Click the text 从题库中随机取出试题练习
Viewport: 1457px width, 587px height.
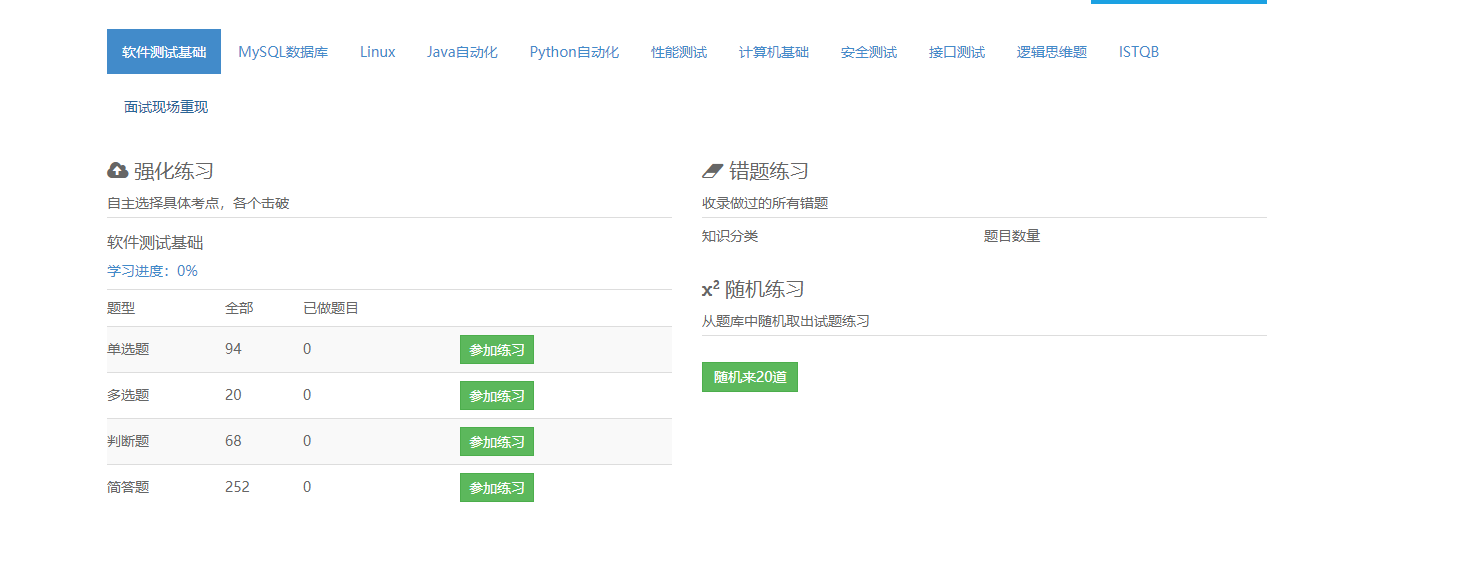[786, 321]
